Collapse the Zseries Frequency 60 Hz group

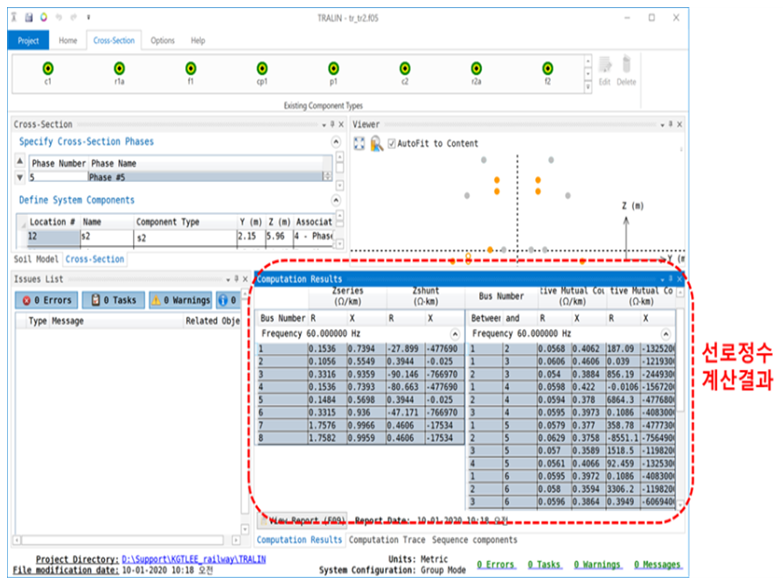point(455,334)
